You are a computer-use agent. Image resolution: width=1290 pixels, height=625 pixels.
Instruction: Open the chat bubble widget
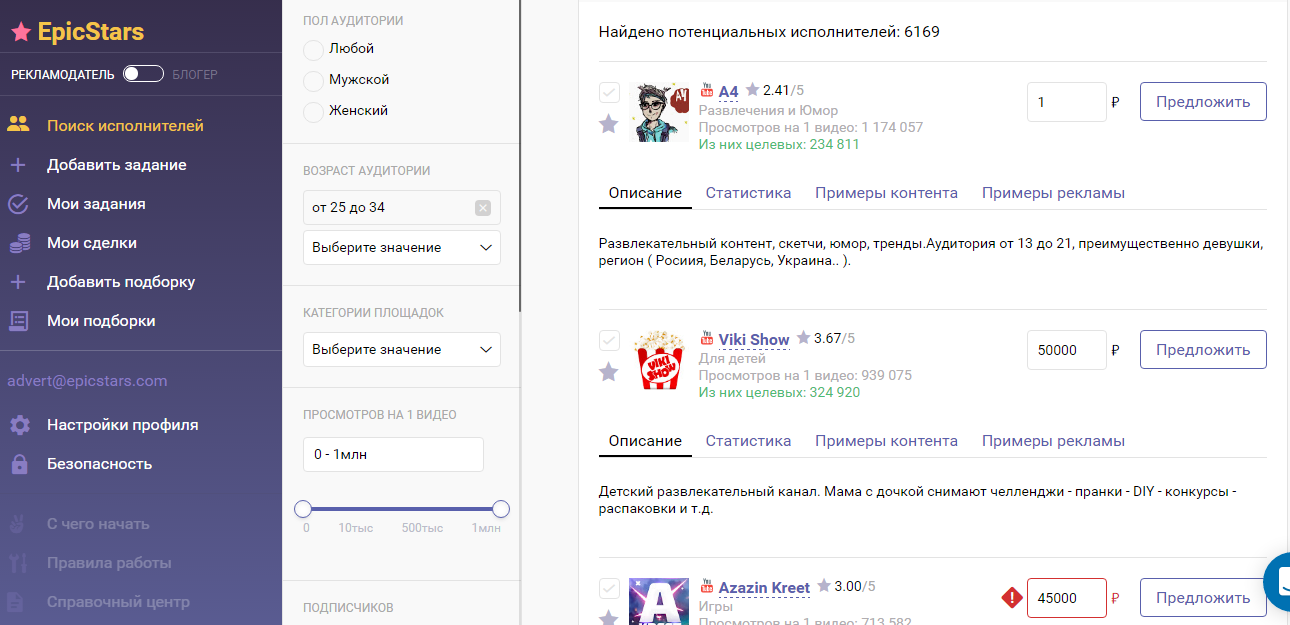pyautogui.click(x=1277, y=580)
